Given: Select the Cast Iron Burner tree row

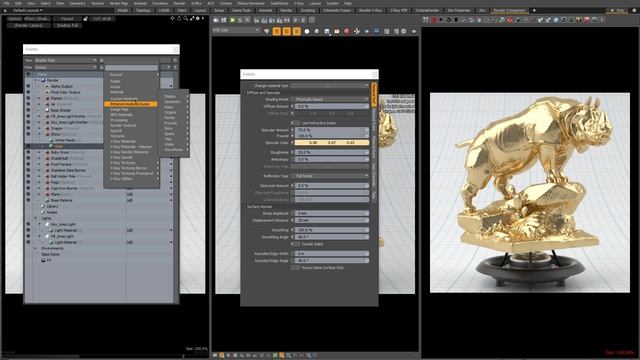Looking at the screenshot, I should [x=100, y=188].
